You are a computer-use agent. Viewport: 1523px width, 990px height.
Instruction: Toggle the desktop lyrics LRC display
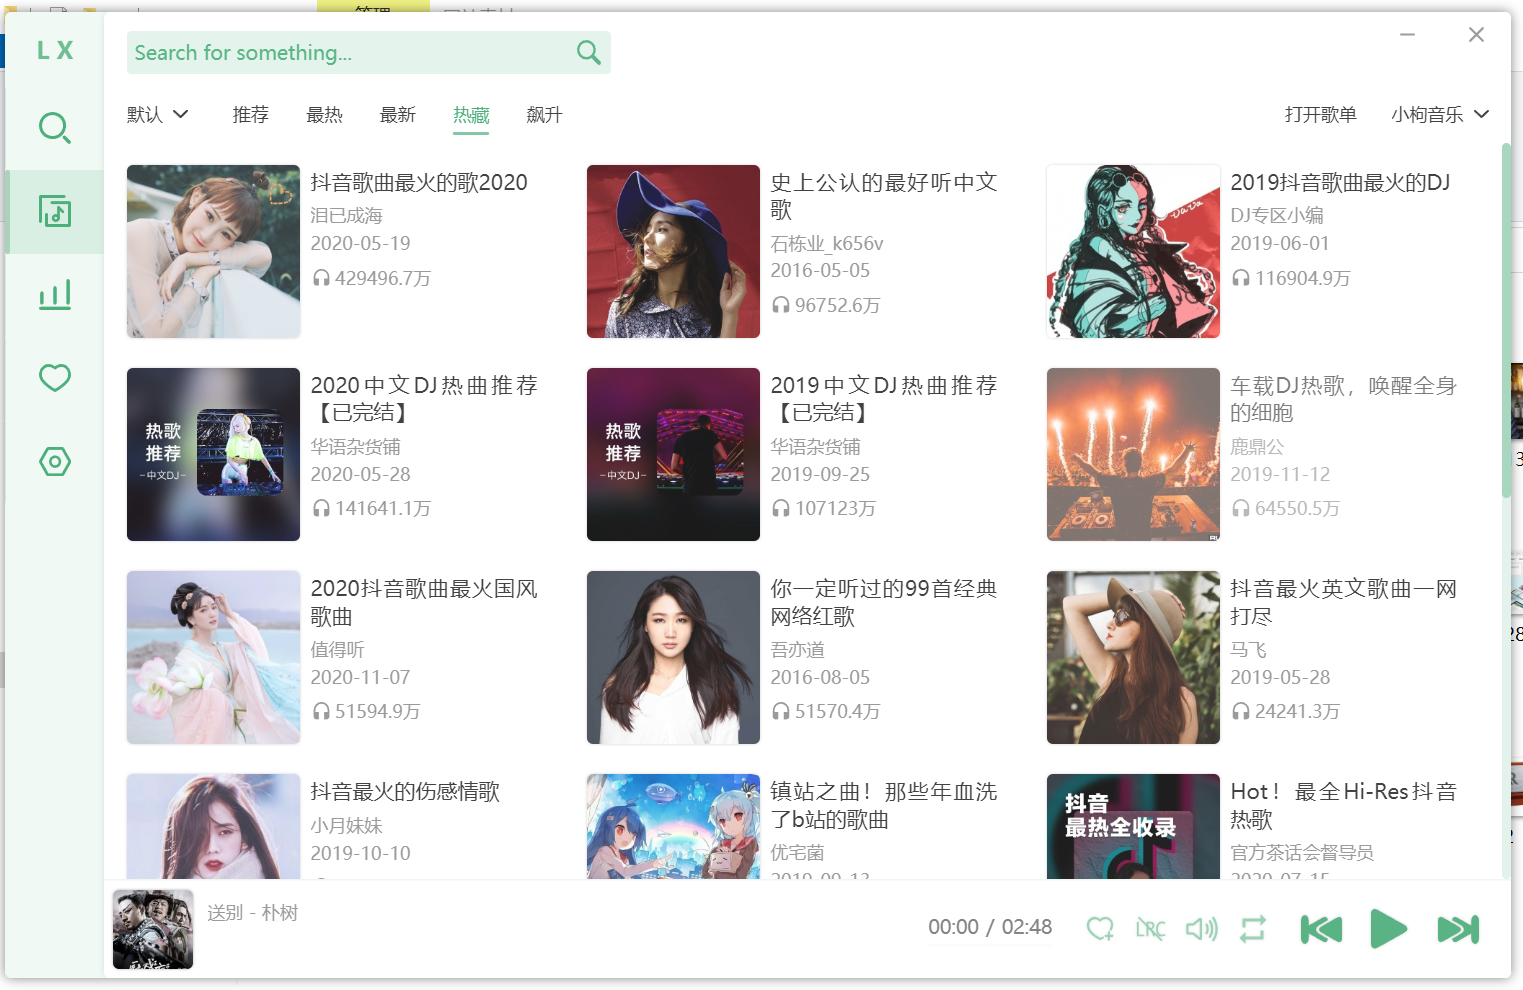(1150, 929)
